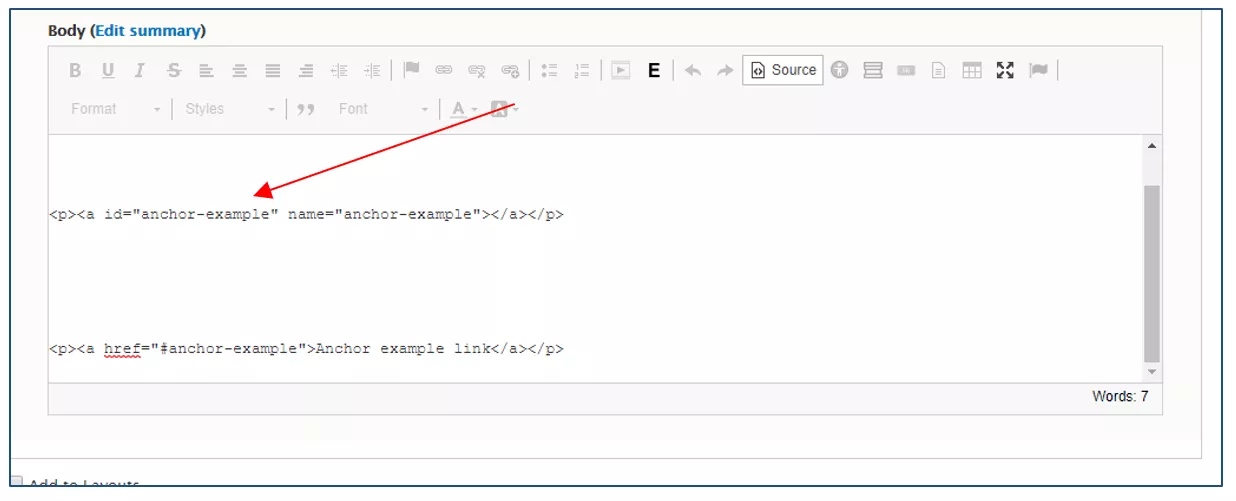Viewport: 1236px width, 501px height.
Task: Click the vertical scrollbar thumb
Action: click(x=1152, y=274)
